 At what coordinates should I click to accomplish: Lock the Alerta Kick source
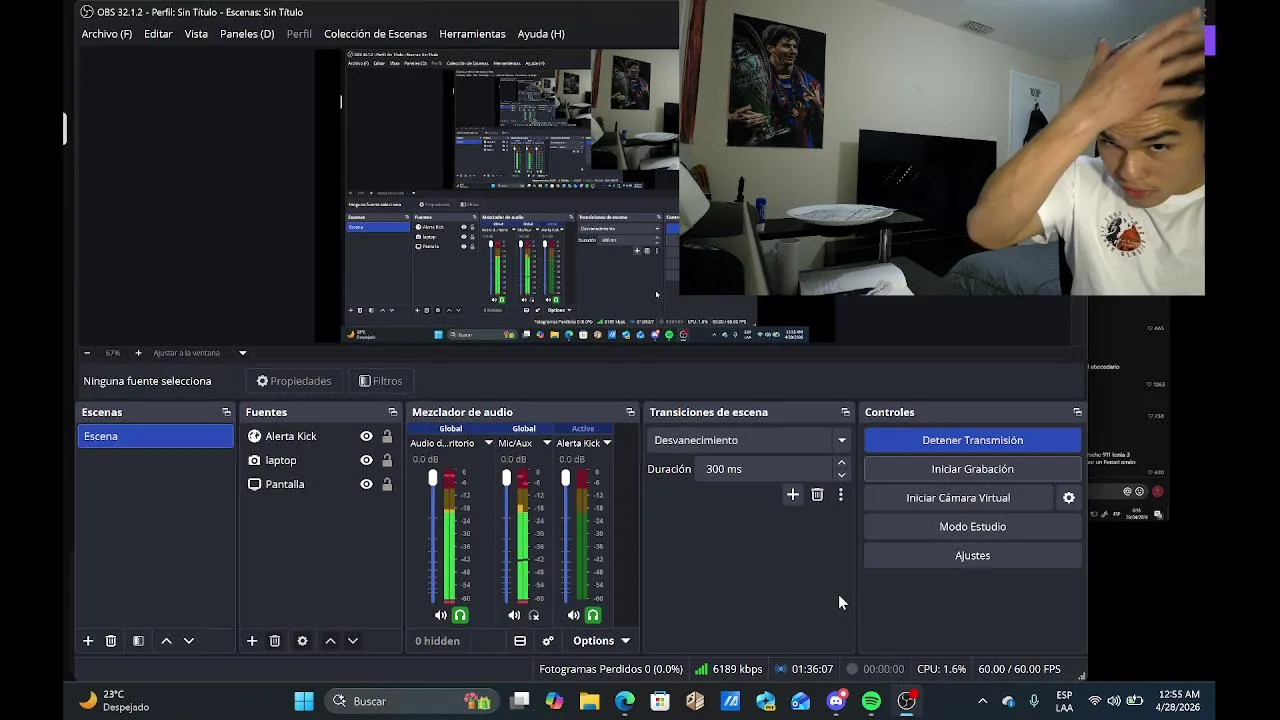(387, 436)
